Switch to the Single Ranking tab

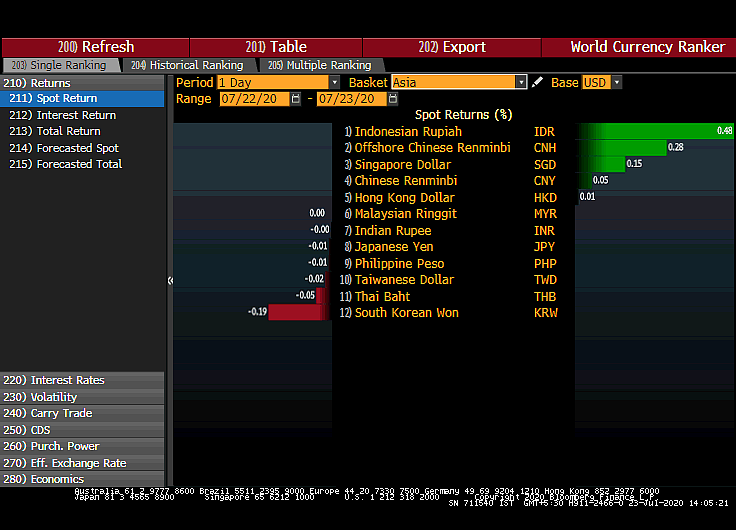[61, 65]
